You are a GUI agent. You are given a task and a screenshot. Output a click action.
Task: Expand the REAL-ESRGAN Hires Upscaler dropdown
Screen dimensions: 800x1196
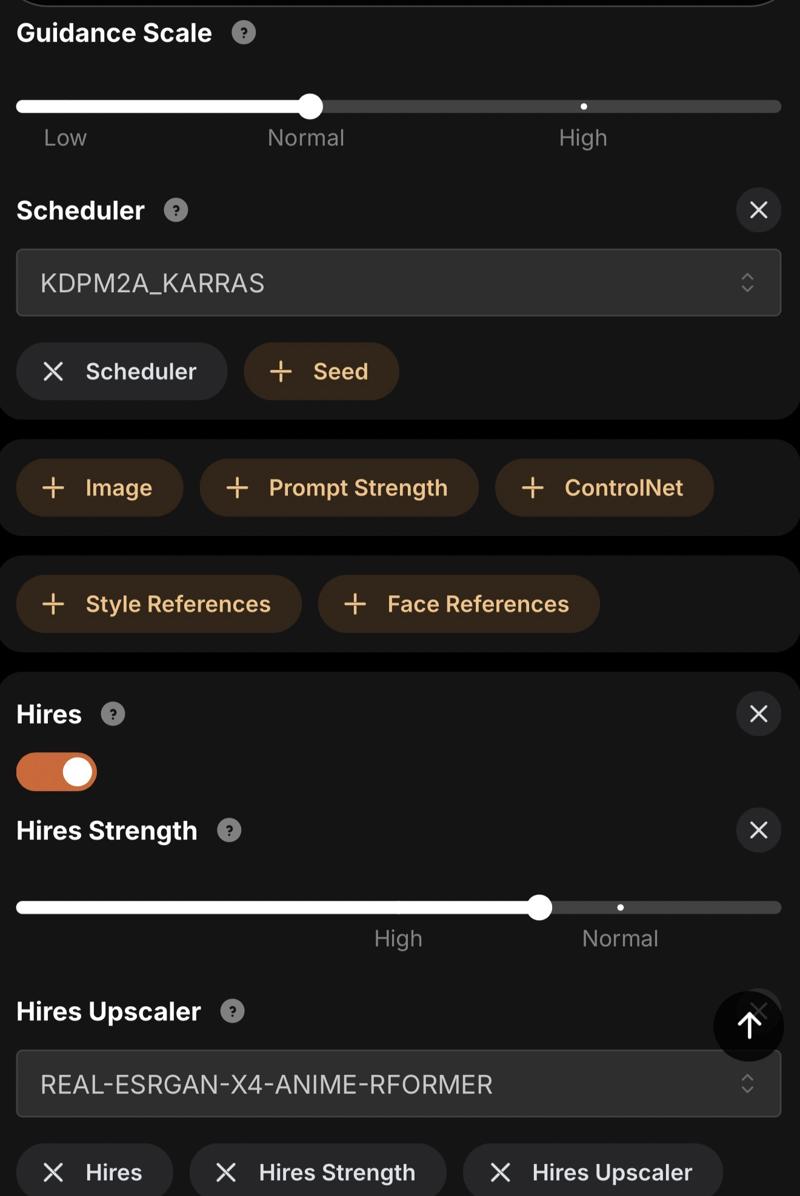coord(398,1084)
